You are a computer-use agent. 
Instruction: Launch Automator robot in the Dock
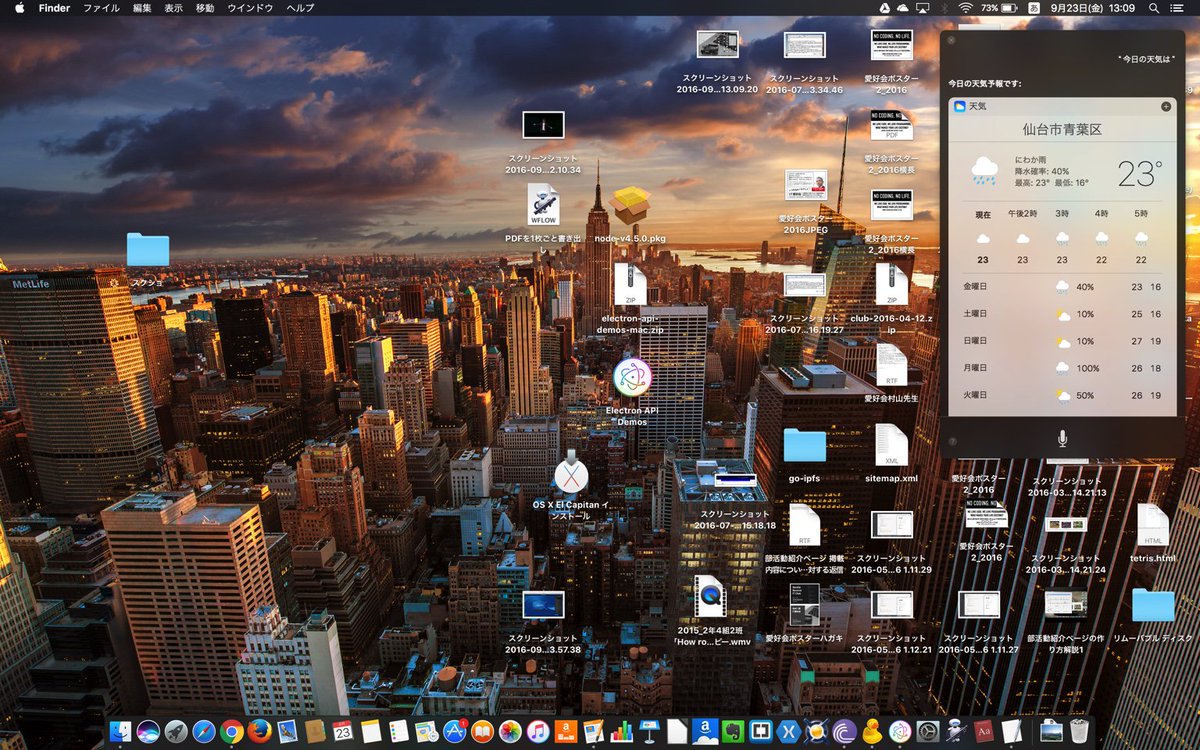click(955, 731)
